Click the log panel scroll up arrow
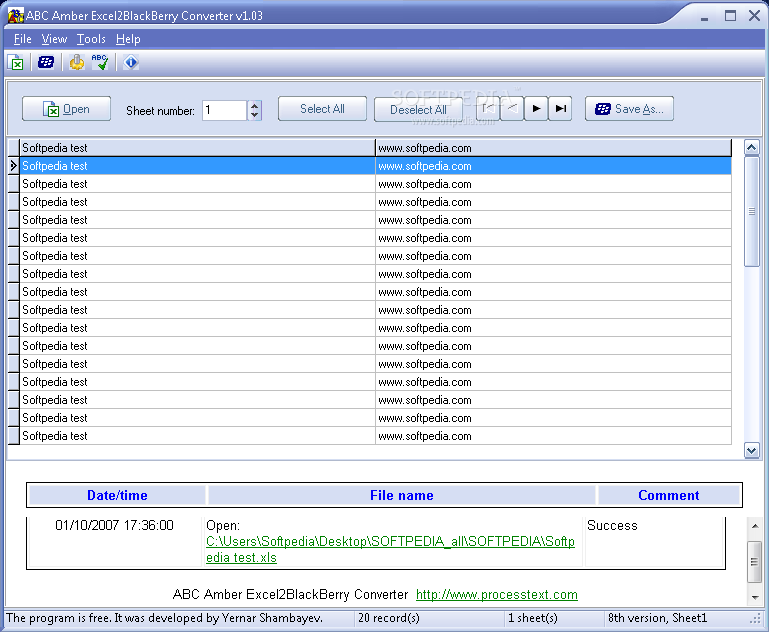 (755, 526)
